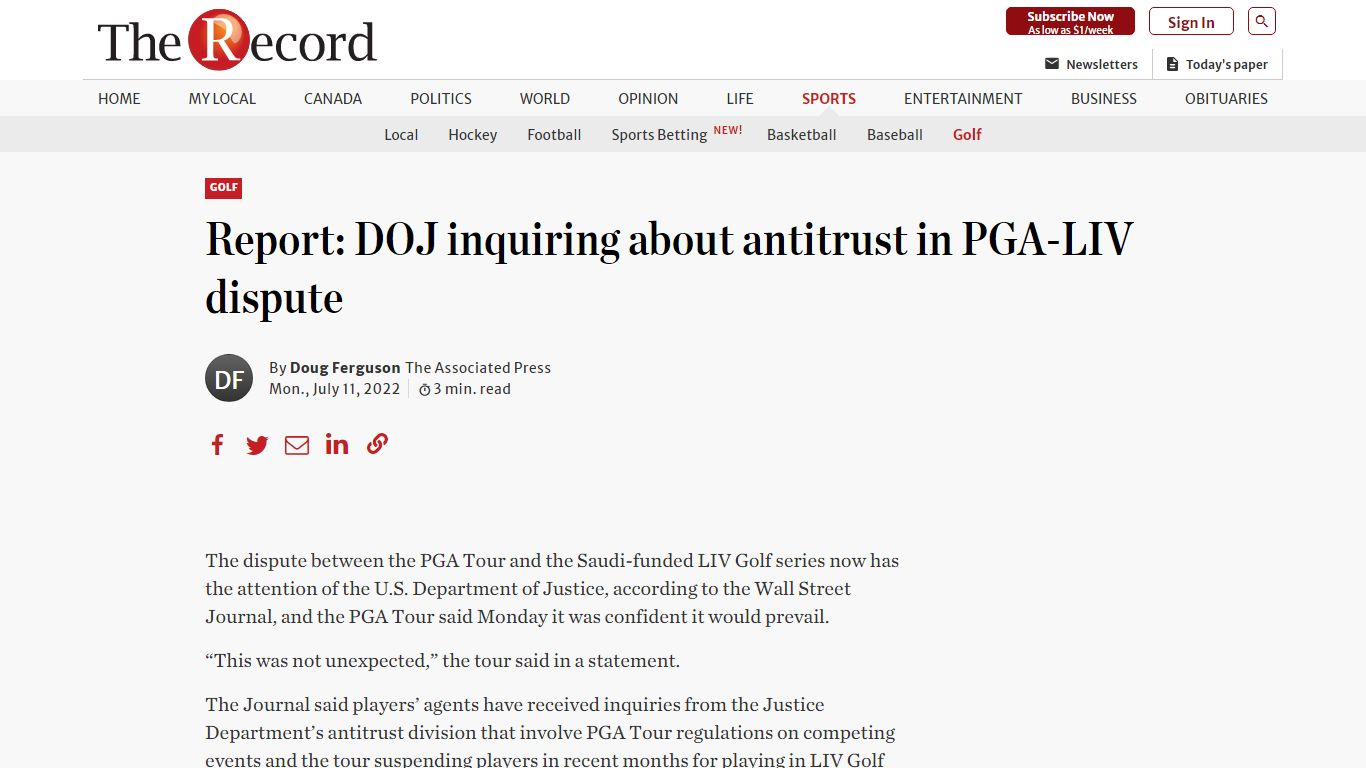Select Hockey subsection

click(x=473, y=134)
